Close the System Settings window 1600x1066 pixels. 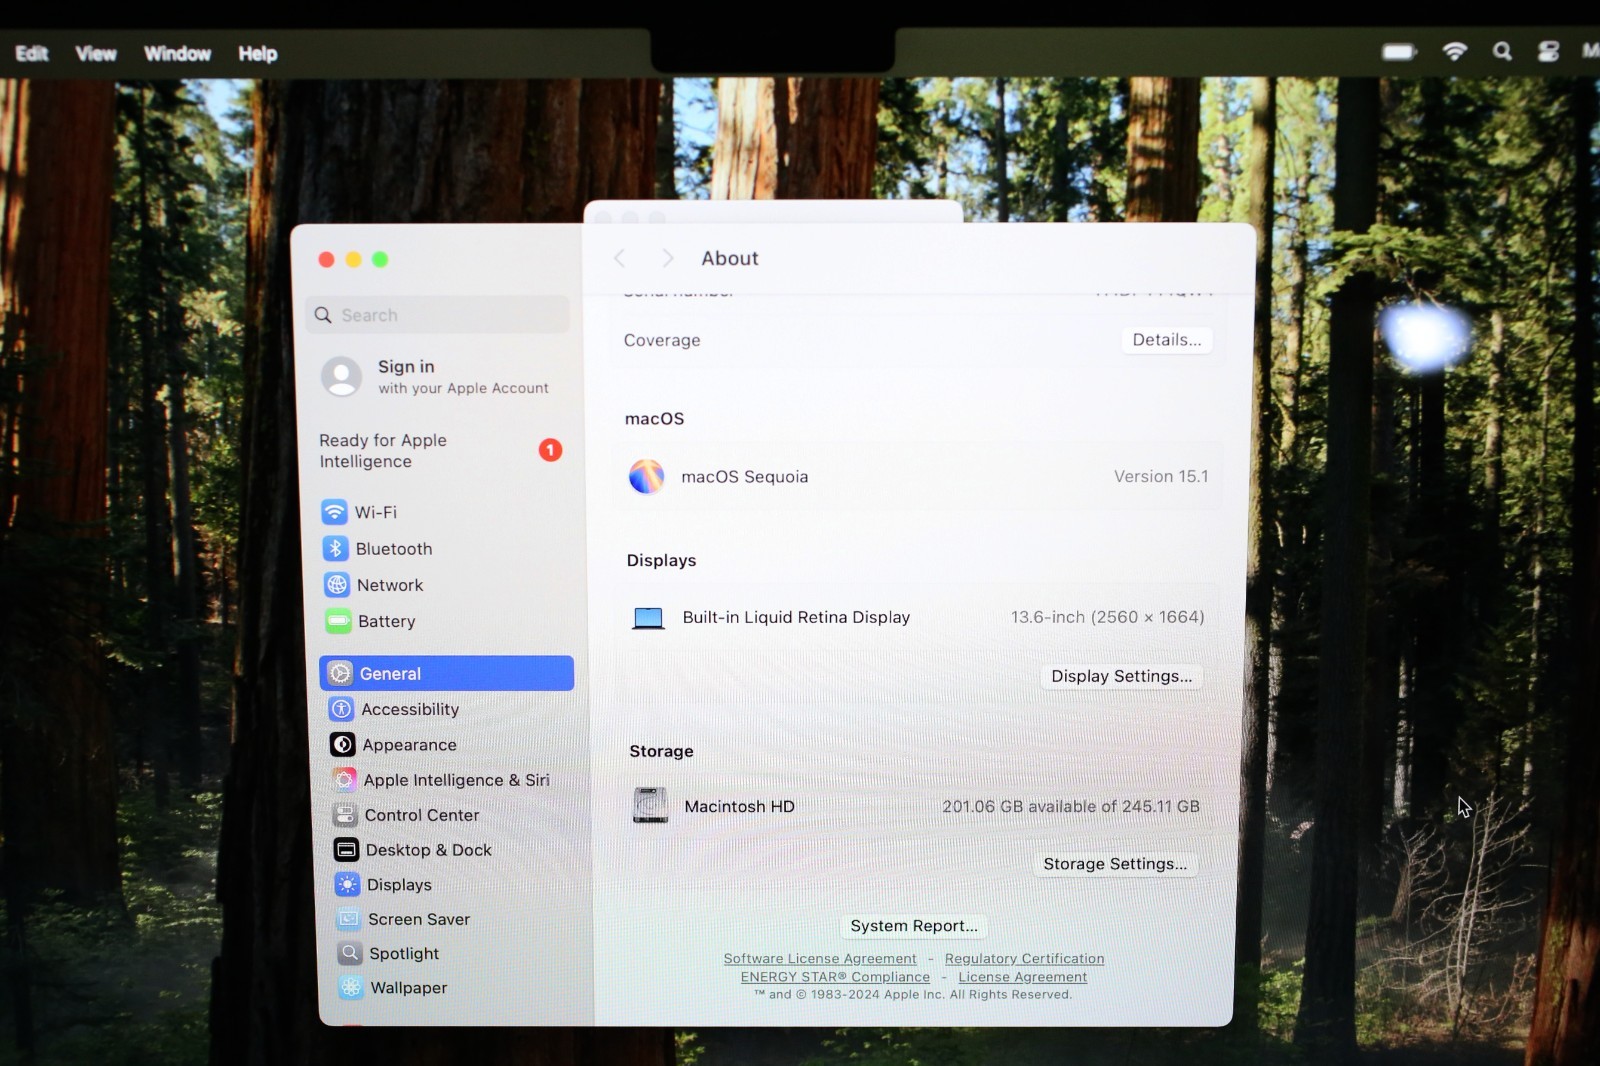[x=326, y=260]
